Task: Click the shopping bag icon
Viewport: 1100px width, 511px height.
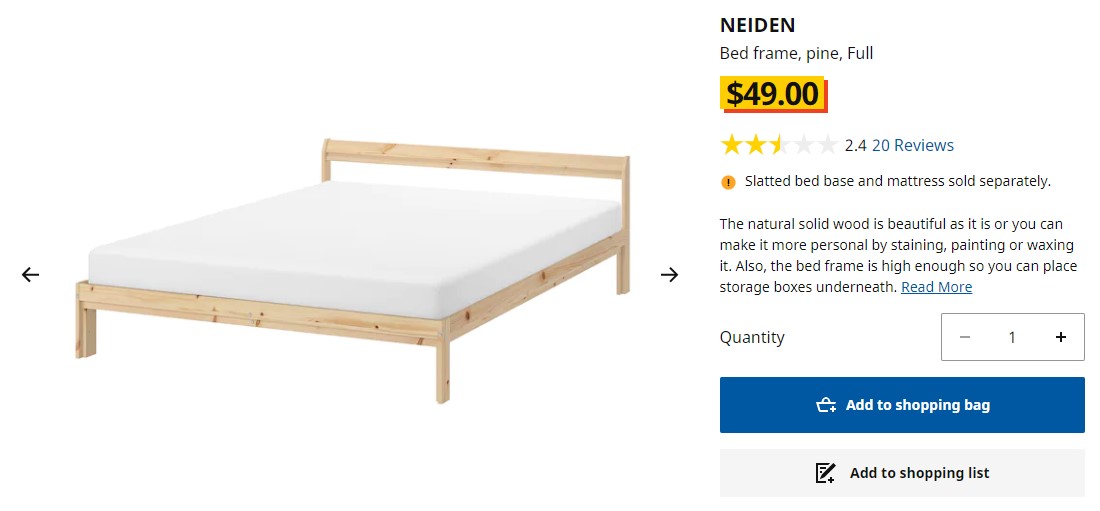Action: 826,405
